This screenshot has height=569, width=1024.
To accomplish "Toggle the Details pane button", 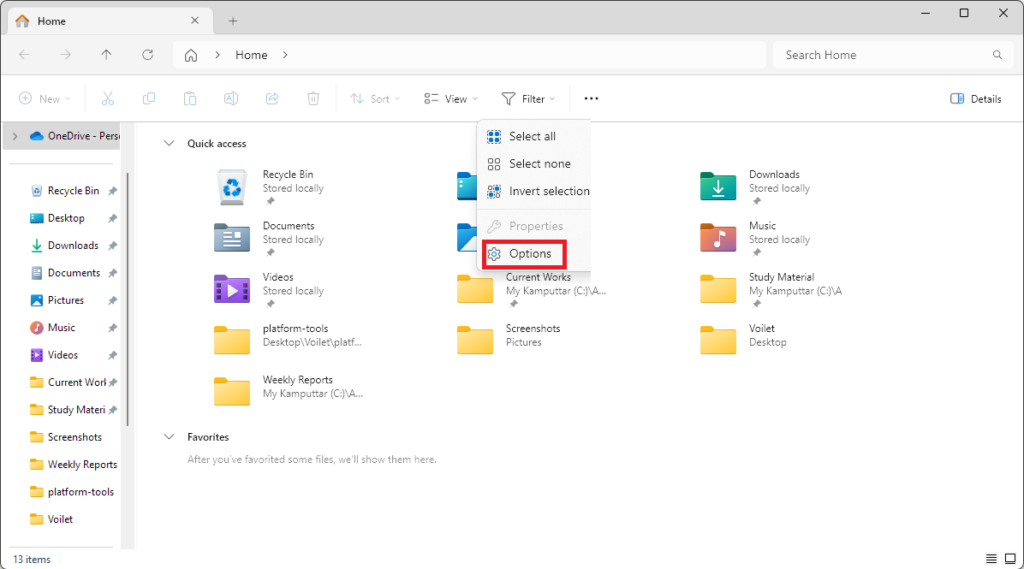I will (x=975, y=99).
